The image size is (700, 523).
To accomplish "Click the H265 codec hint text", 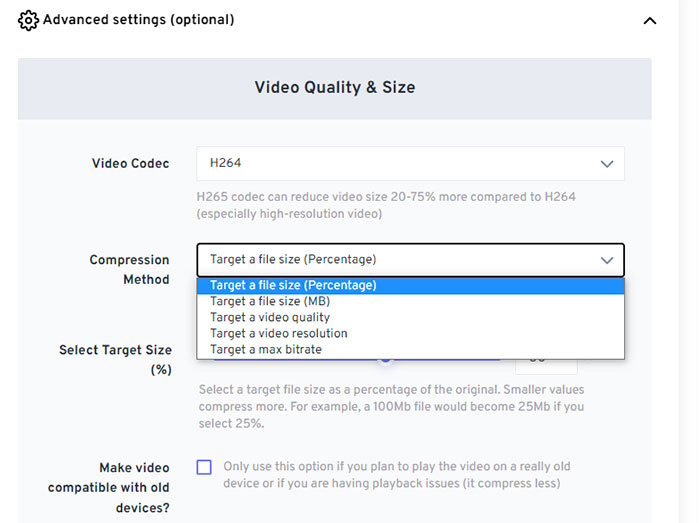I will (386, 205).
